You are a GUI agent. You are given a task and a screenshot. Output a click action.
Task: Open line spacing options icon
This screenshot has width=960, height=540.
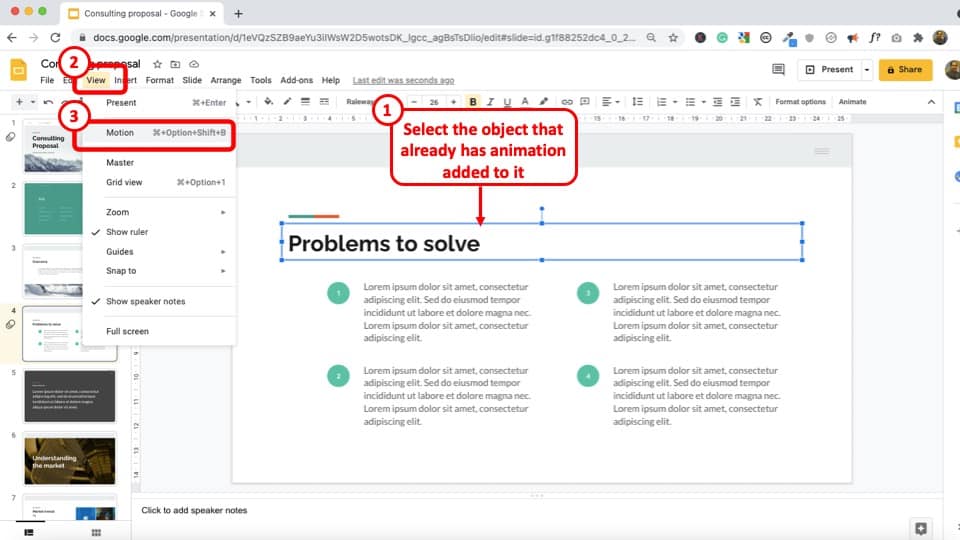pyautogui.click(x=637, y=102)
